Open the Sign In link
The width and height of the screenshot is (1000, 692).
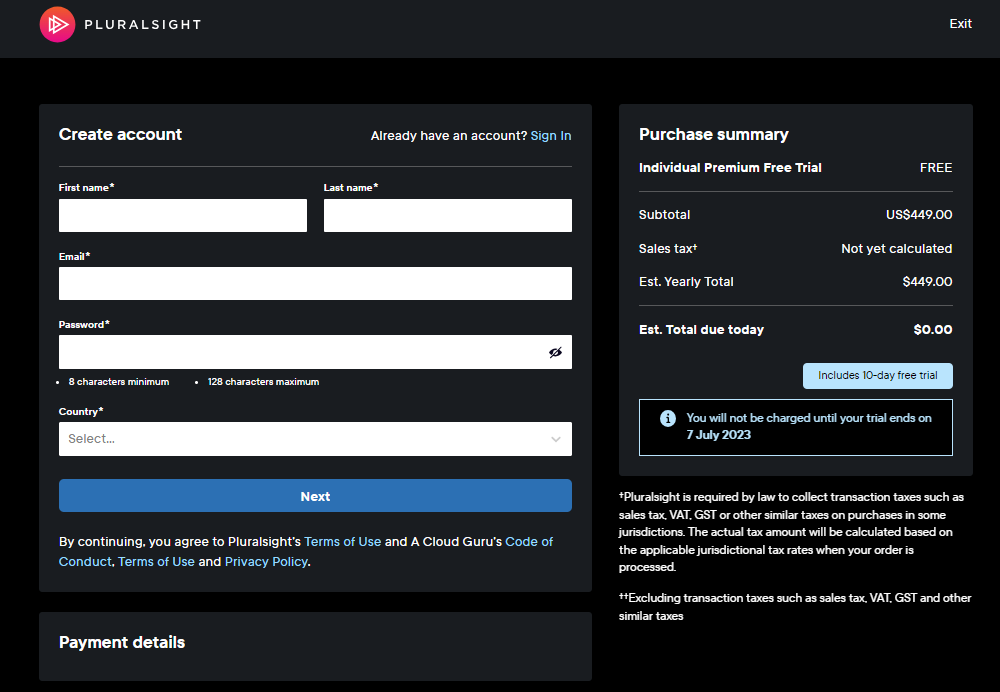tap(550, 136)
